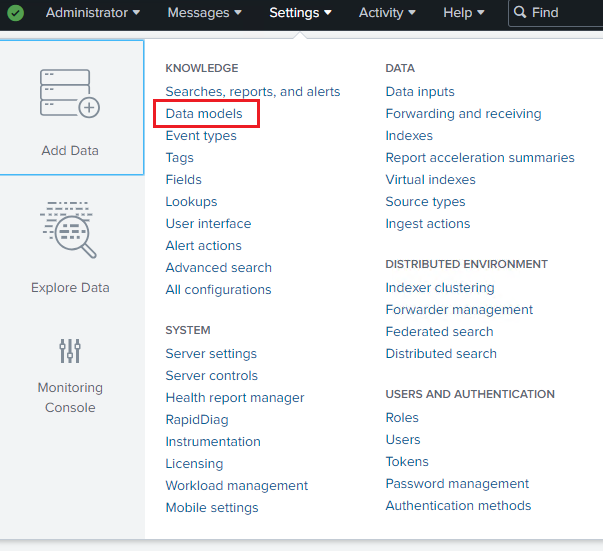Click the Find search magnifier icon
This screenshot has height=551, width=603.
tap(520, 13)
